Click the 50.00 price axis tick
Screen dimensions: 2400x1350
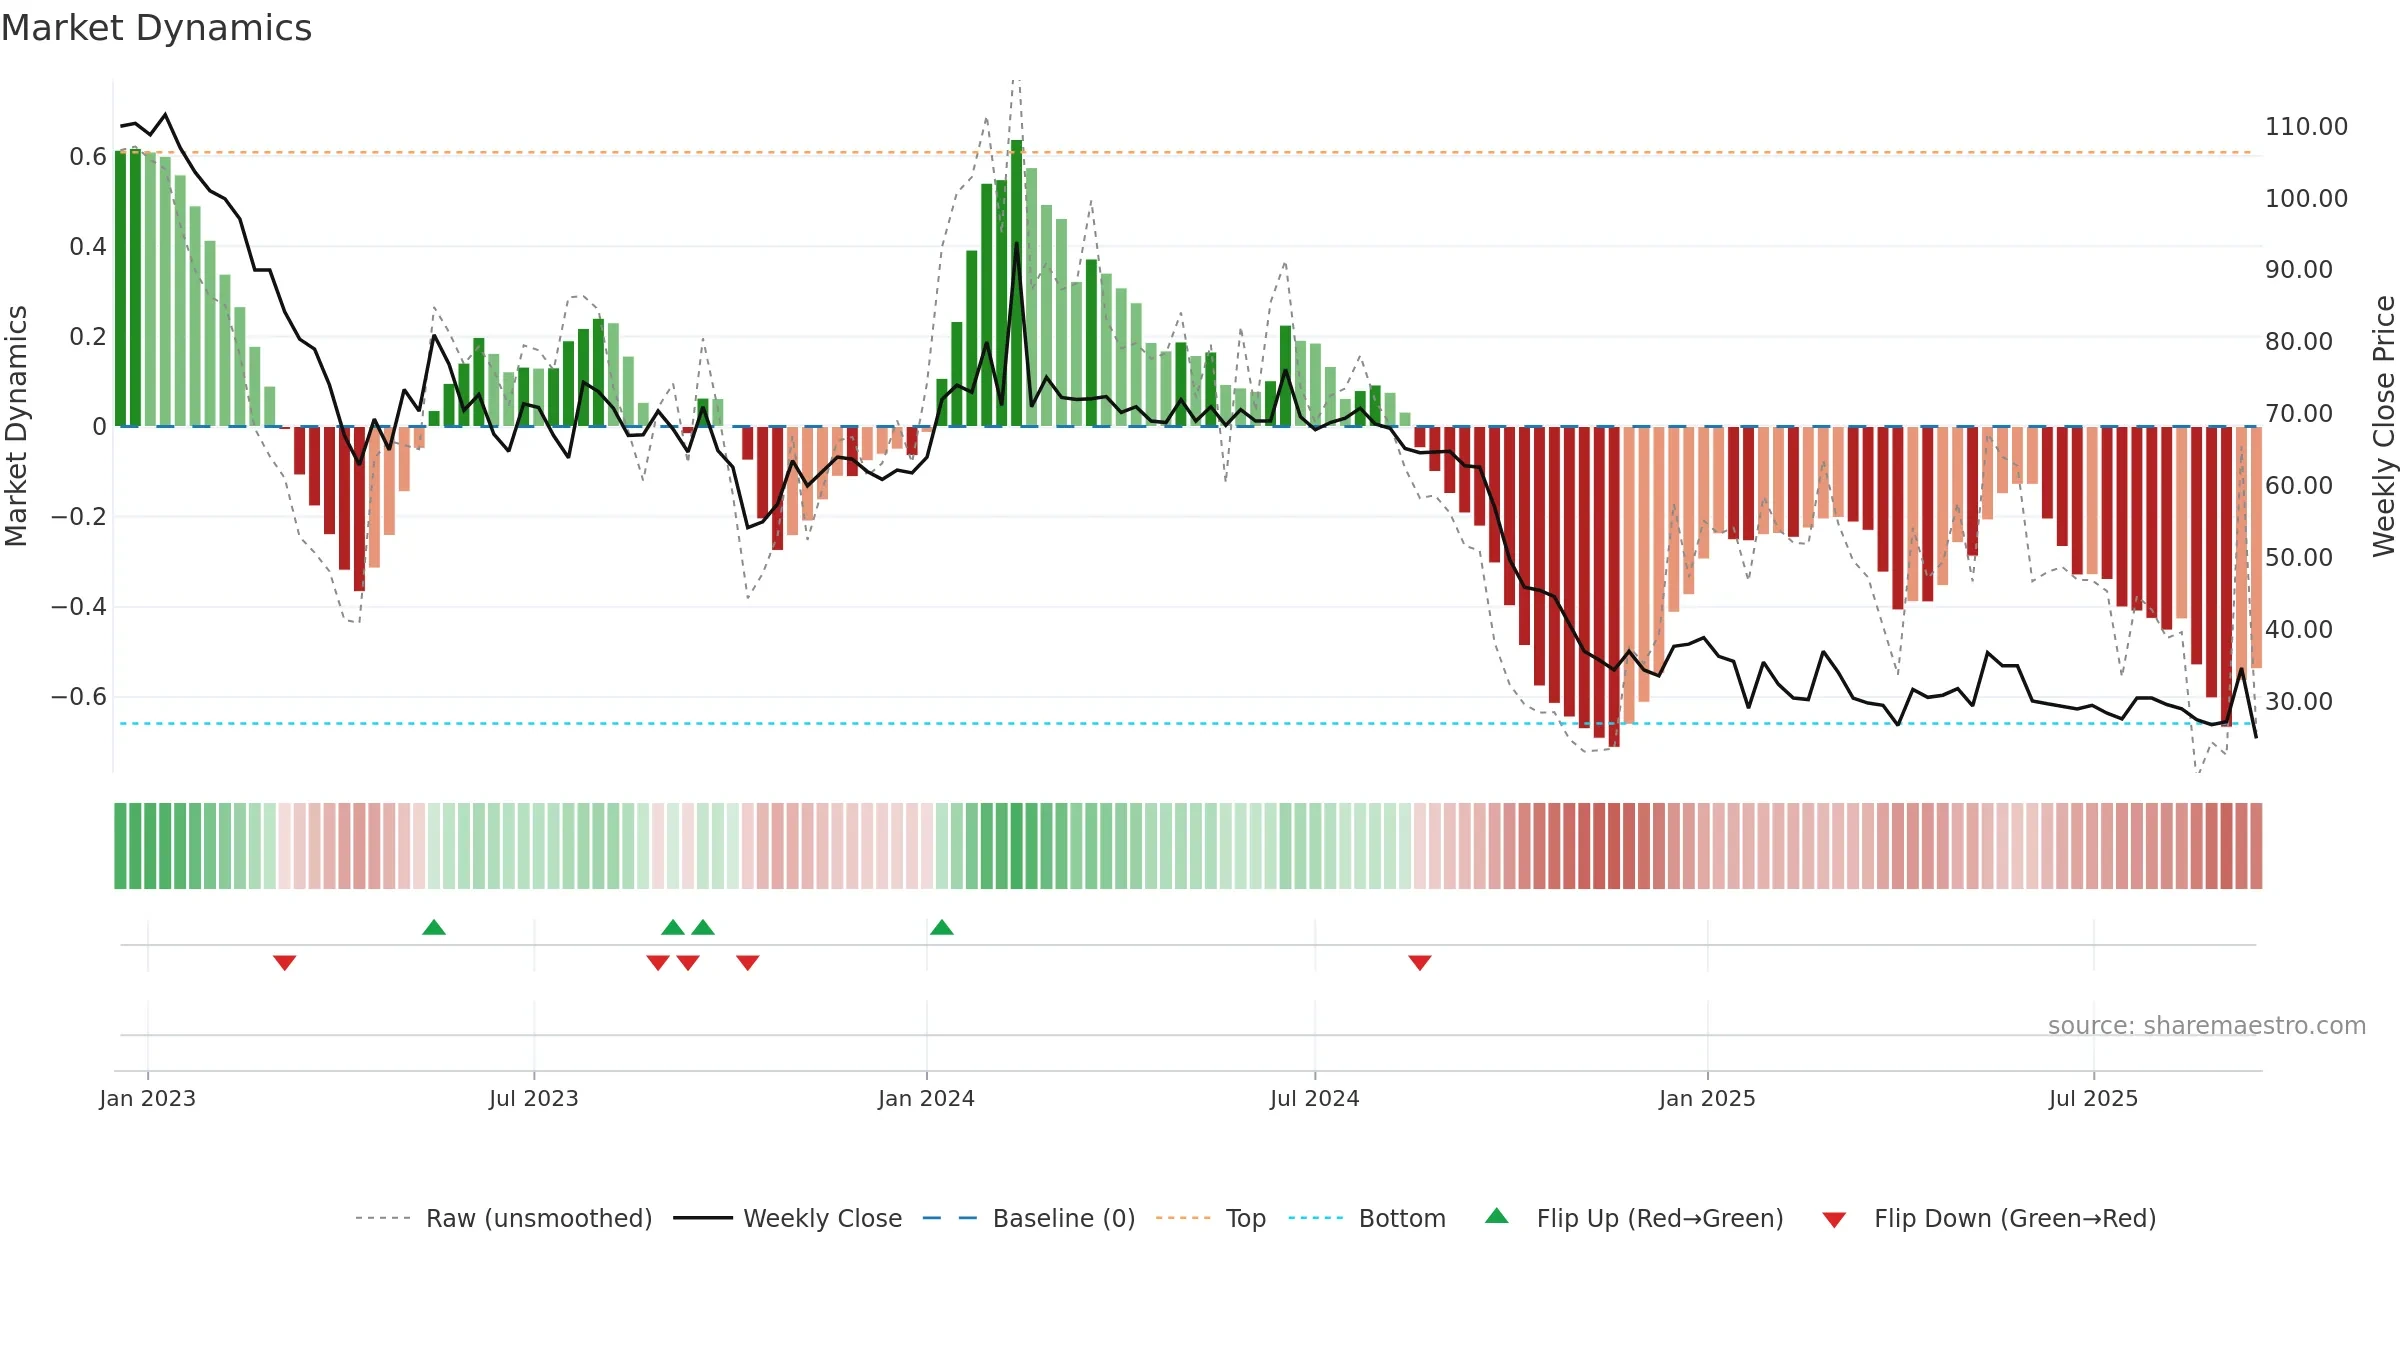(2299, 558)
